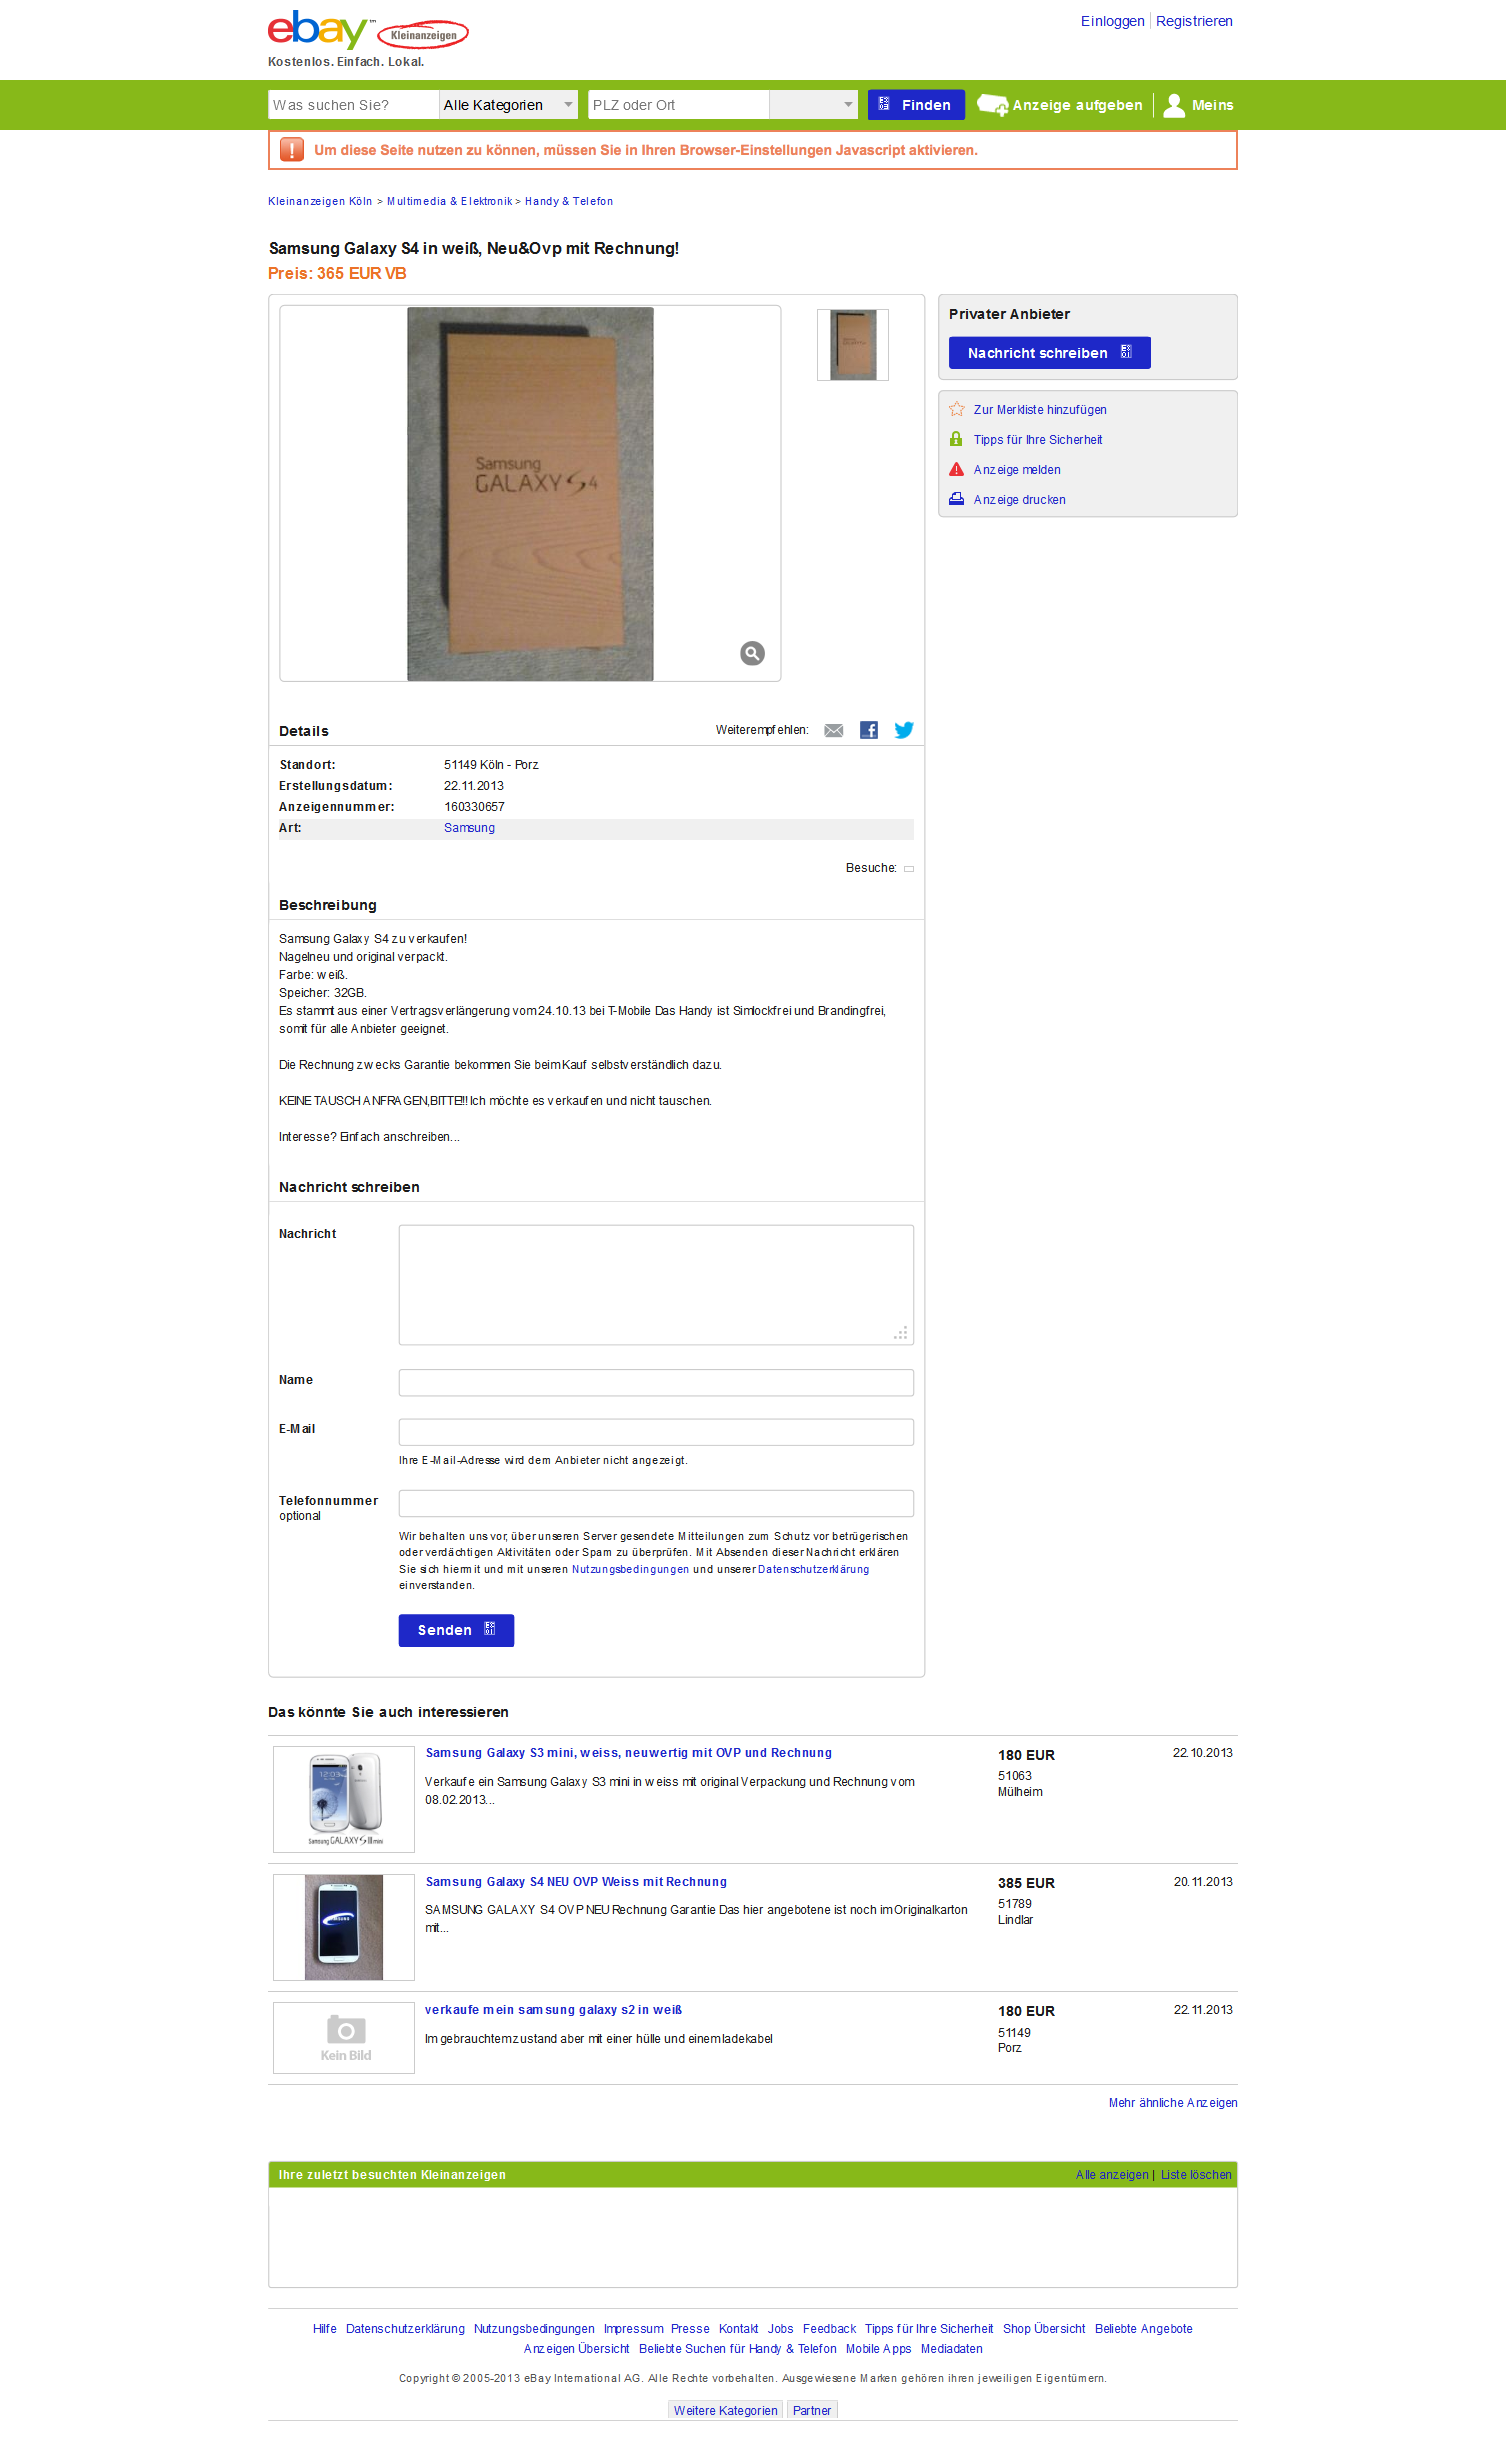Open Handy & Telefon breadcrumb
Image resolution: width=1506 pixels, height=2442 pixels.
click(x=569, y=201)
